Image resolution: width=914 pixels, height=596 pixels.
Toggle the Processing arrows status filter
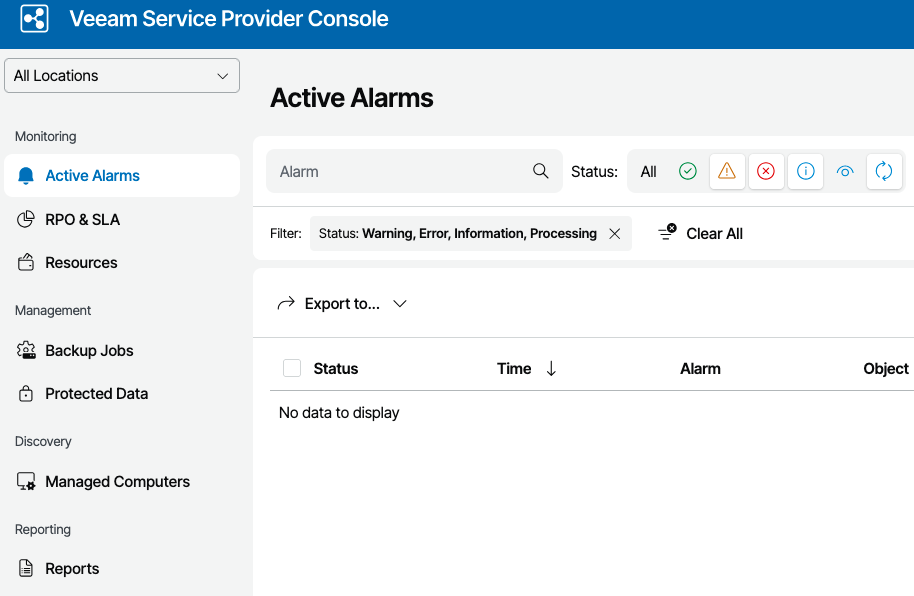click(x=884, y=171)
